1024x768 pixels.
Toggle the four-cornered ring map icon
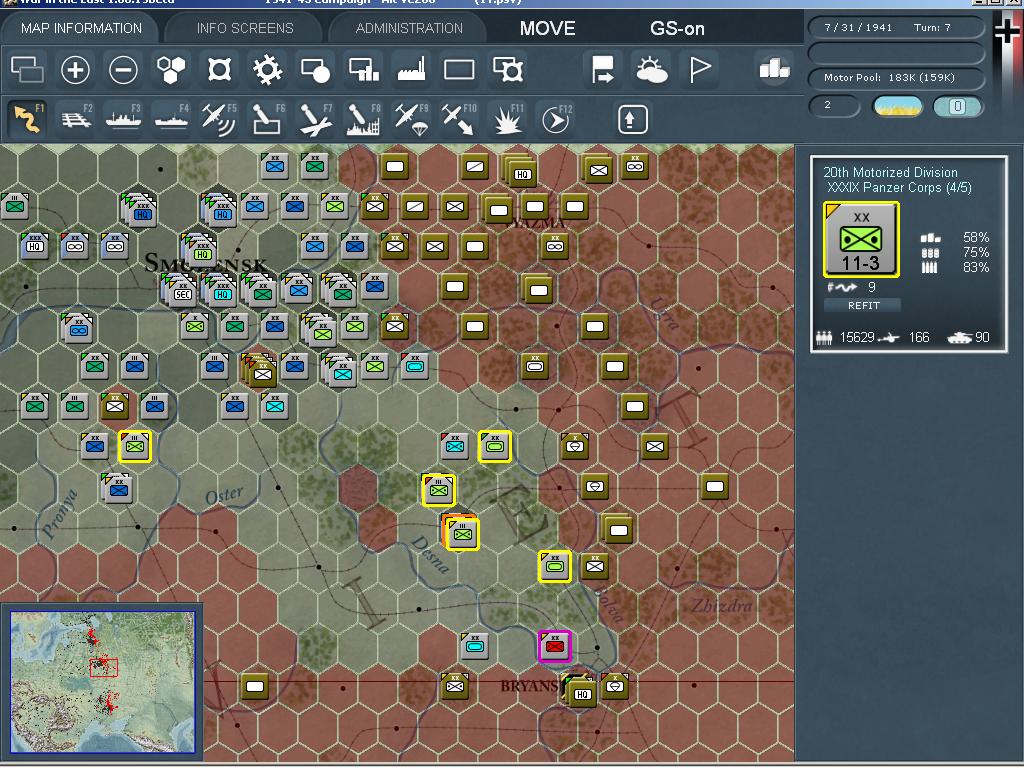pyautogui.click(x=219, y=69)
